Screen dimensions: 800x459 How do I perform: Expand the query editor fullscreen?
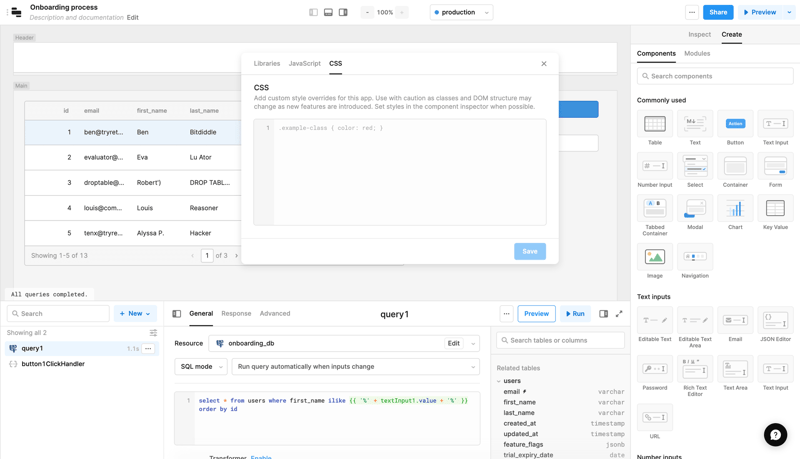pyautogui.click(x=619, y=314)
